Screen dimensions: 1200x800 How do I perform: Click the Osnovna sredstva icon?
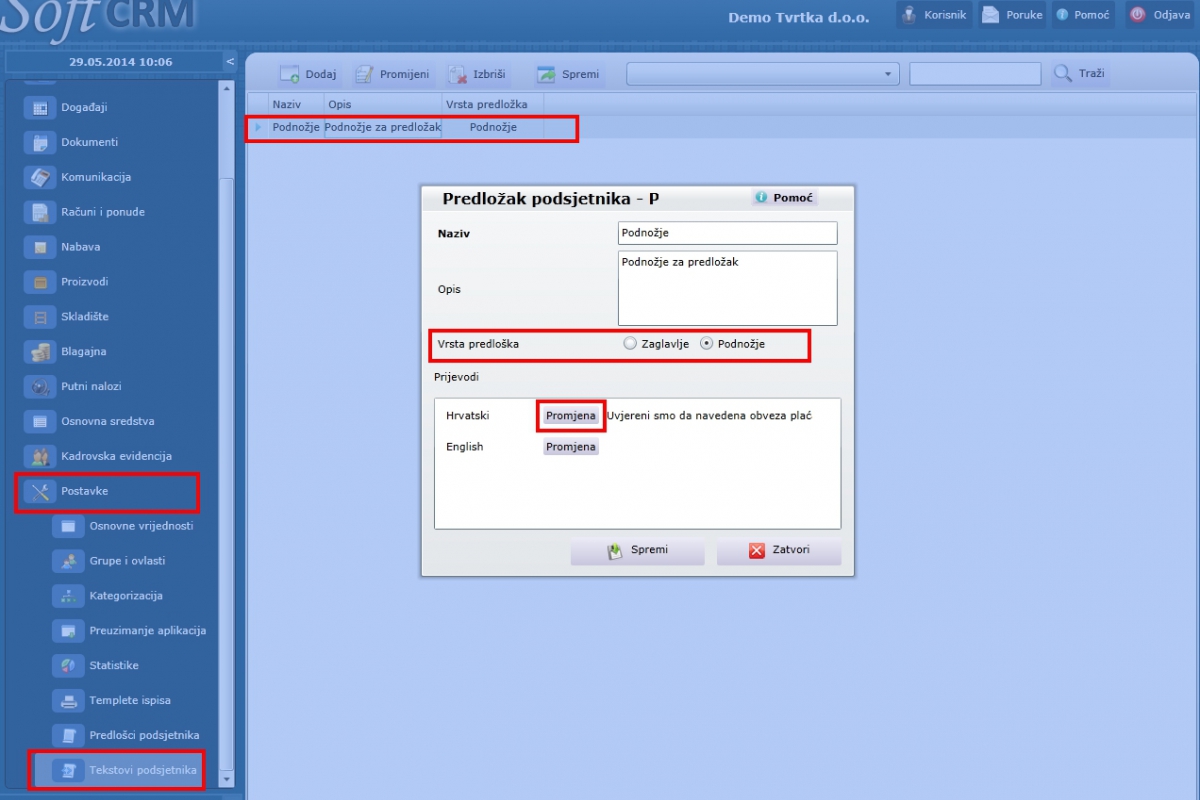coord(40,421)
